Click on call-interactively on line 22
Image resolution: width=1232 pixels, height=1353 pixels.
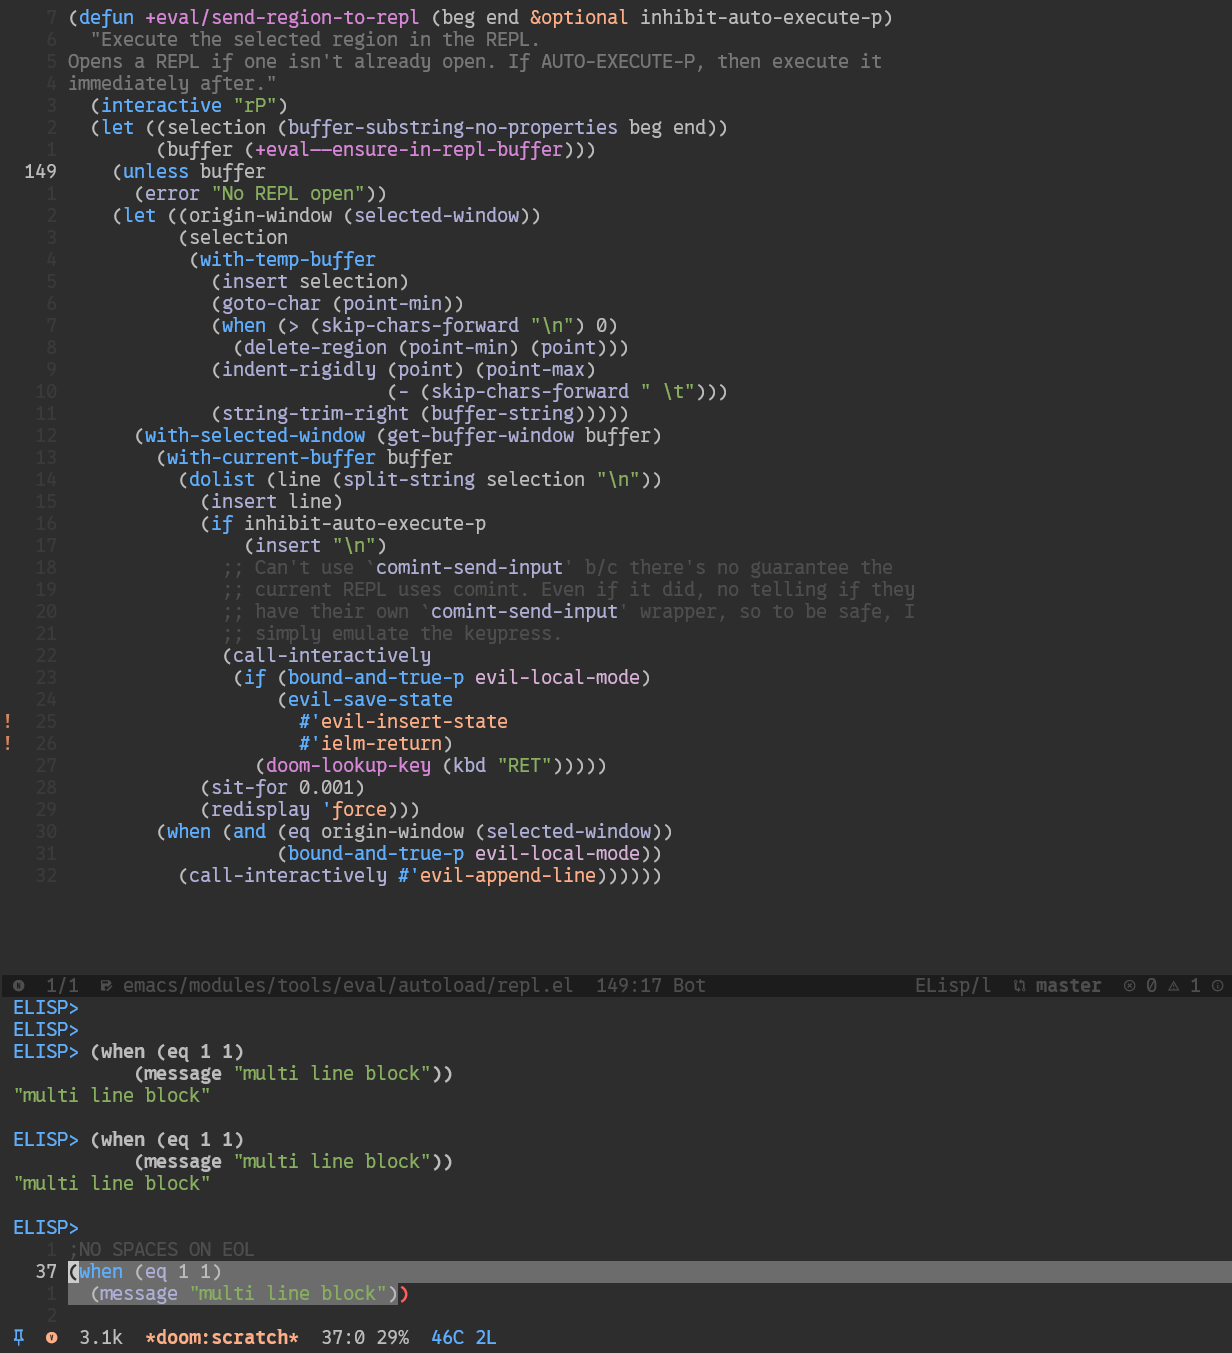pos(332,655)
